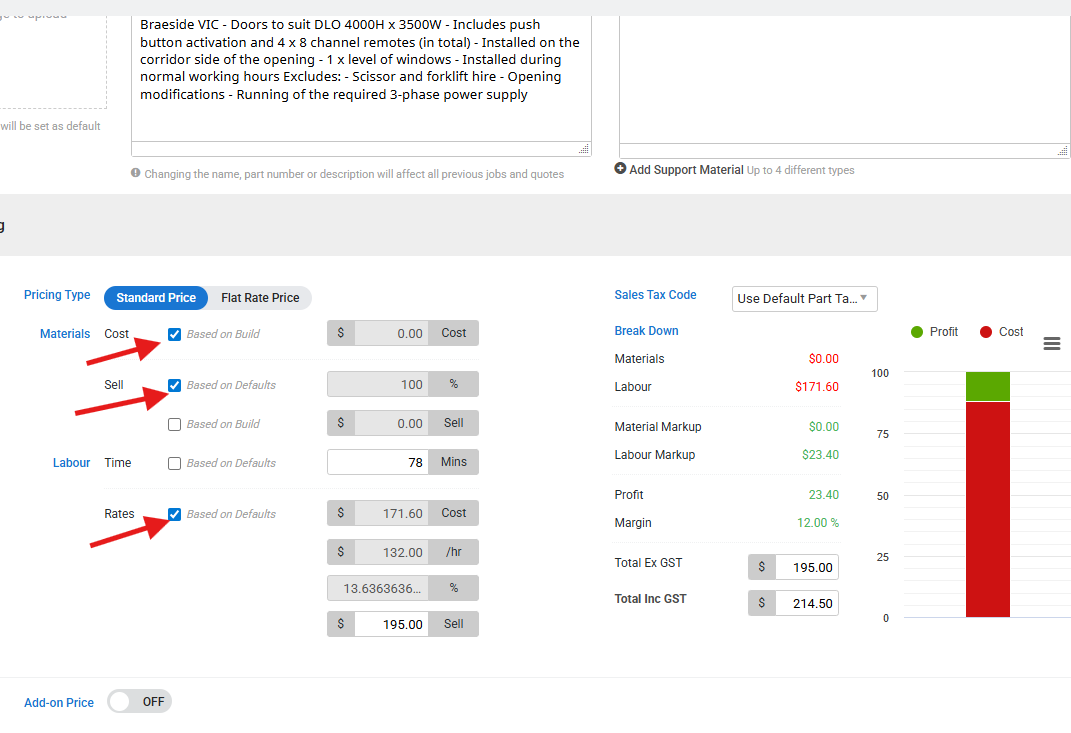Edit the Total Ex GST field
The image size is (1071, 733).
(x=807, y=567)
